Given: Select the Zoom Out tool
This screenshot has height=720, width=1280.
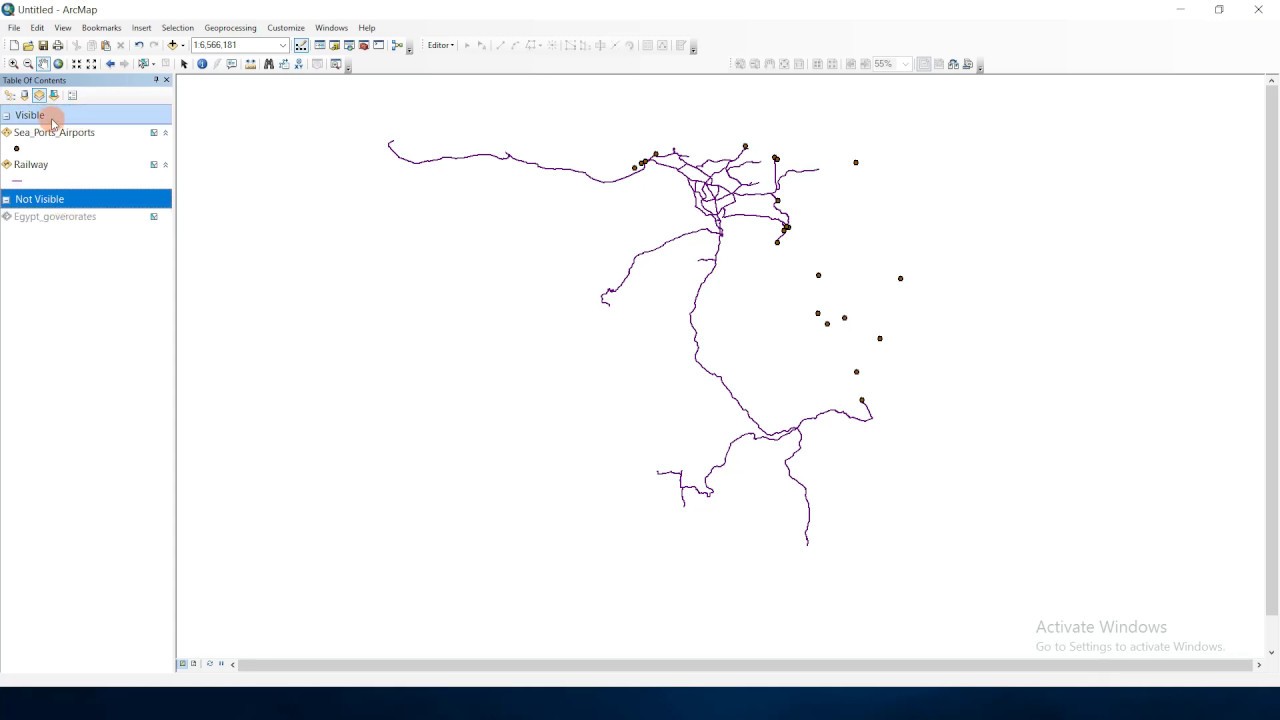Looking at the screenshot, I should (28, 64).
